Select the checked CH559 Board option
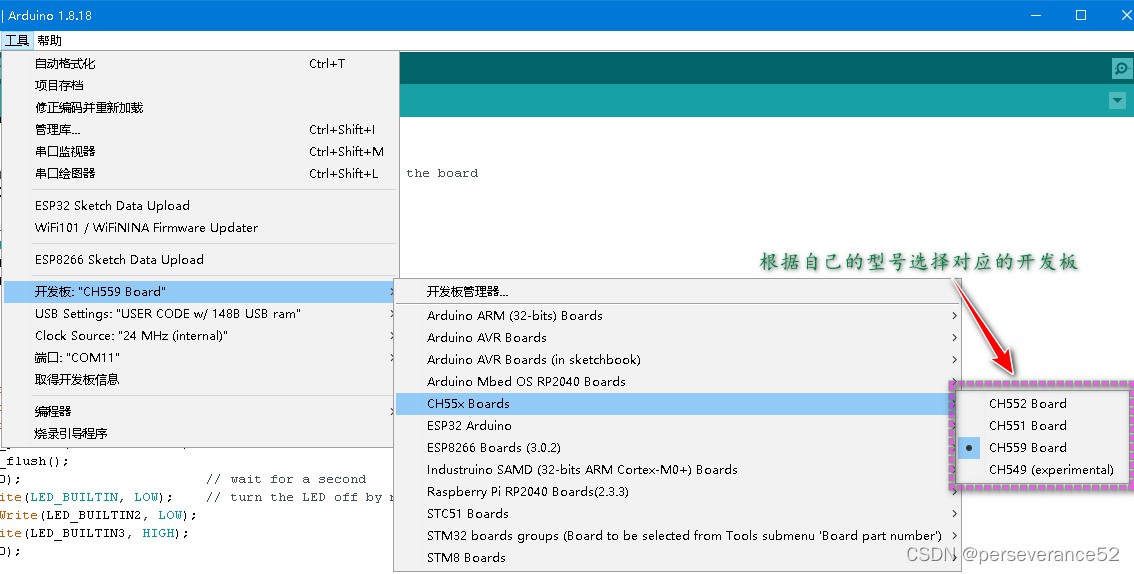 [x=1042, y=447]
